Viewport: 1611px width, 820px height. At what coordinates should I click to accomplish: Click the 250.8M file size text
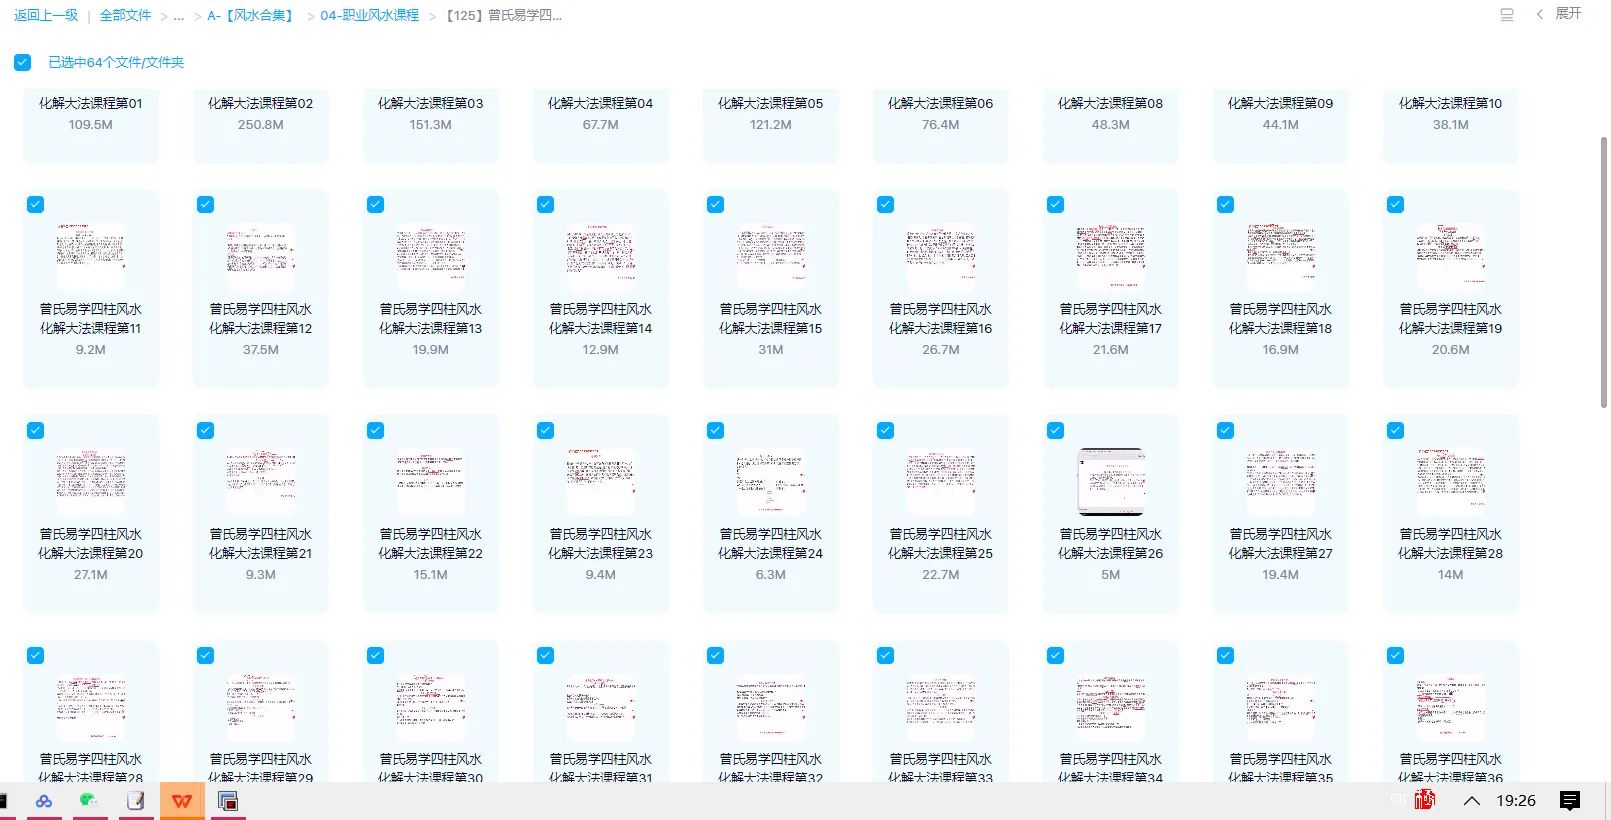[261, 125]
